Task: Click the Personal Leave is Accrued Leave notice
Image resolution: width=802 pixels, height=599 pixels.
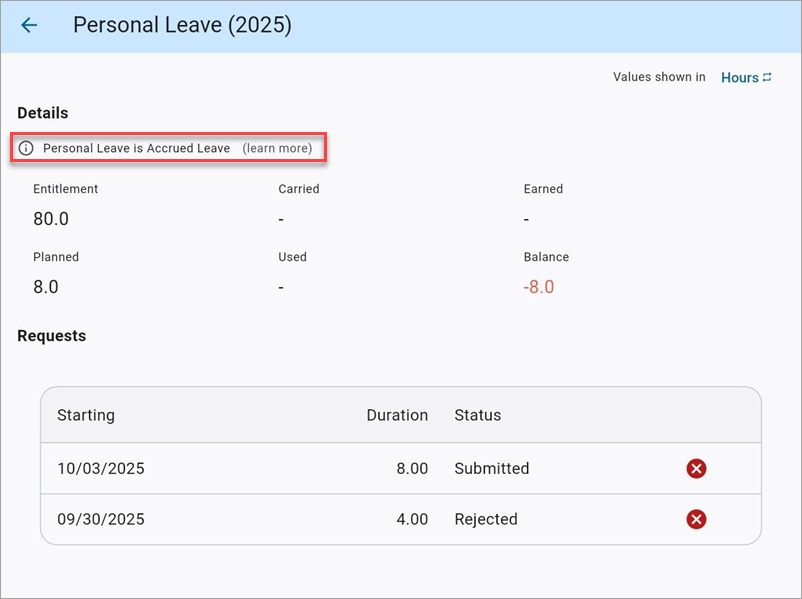Action: click(x=136, y=148)
